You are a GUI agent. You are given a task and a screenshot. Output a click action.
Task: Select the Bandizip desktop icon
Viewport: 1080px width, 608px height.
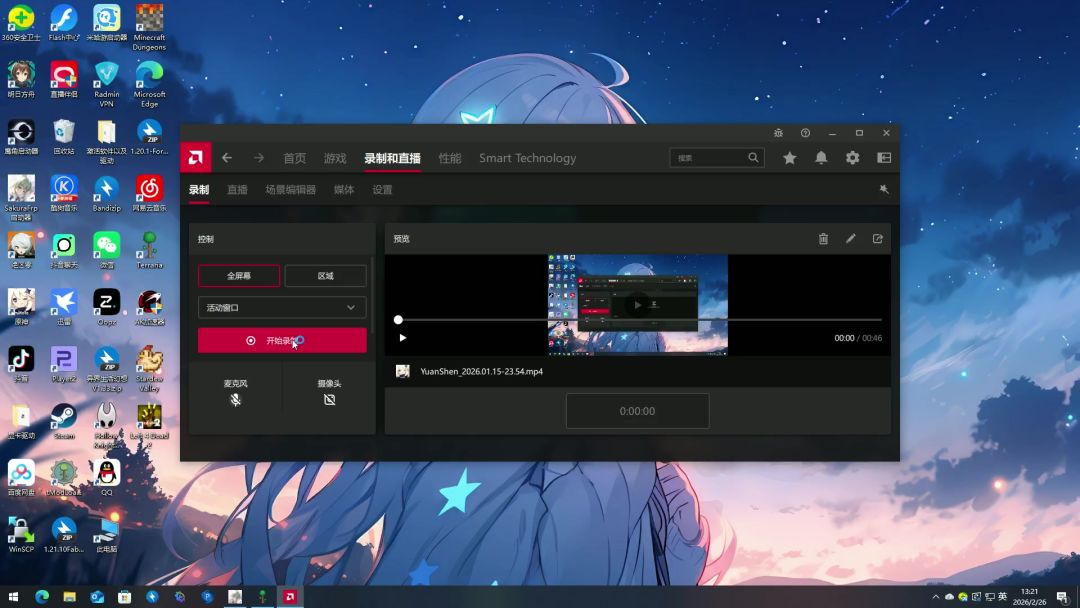coord(106,193)
